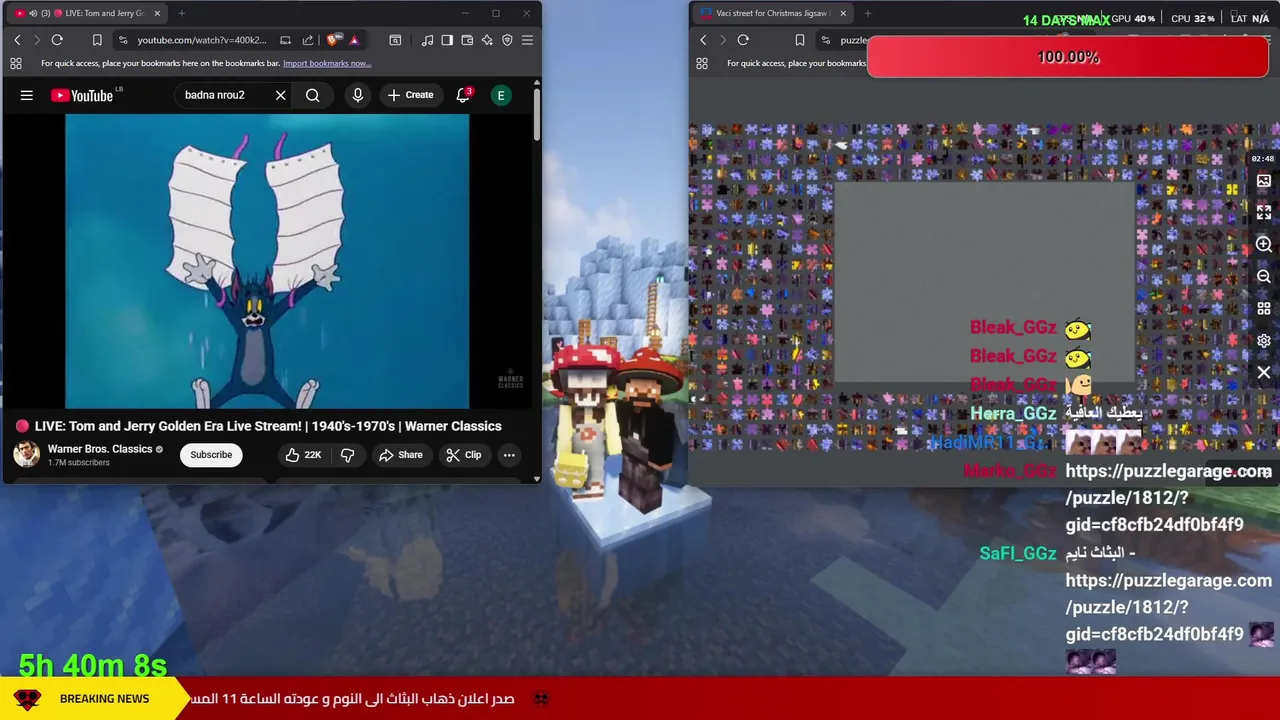Click the Share button under the video
1280x720 pixels.
pyautogui.click(x=400, y=455)
